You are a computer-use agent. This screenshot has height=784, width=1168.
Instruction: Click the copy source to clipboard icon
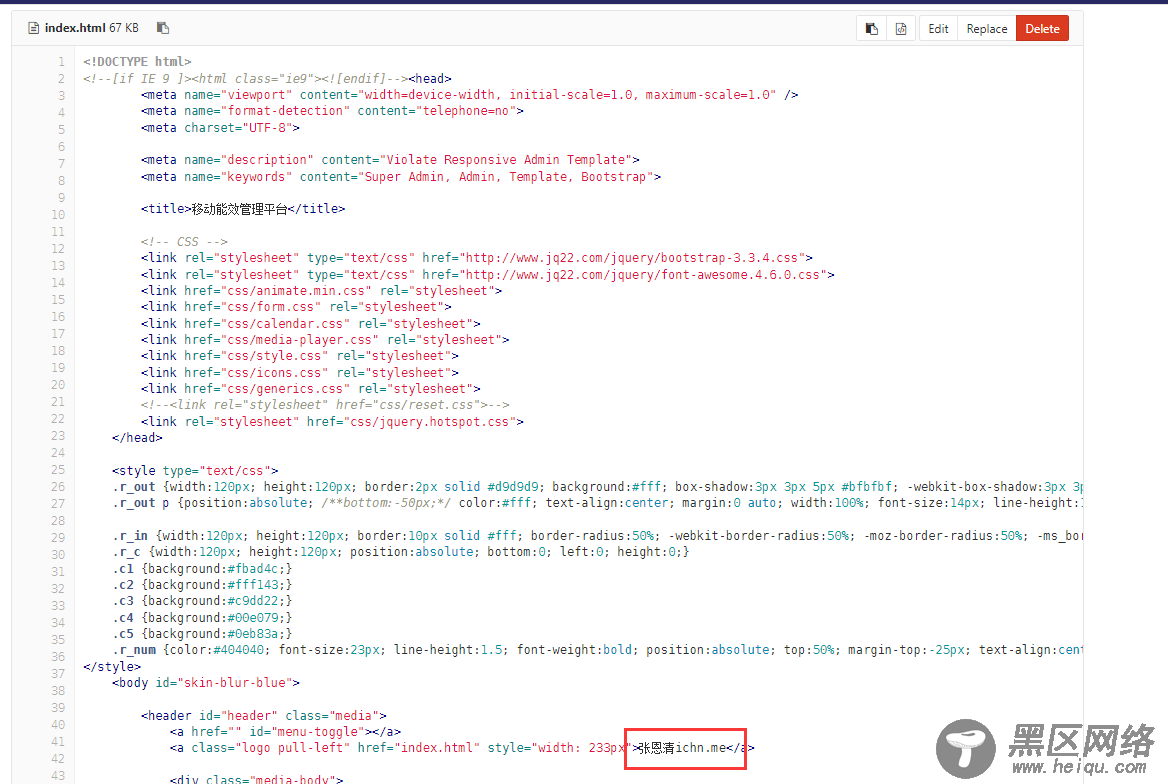click(x=872, y=29)
